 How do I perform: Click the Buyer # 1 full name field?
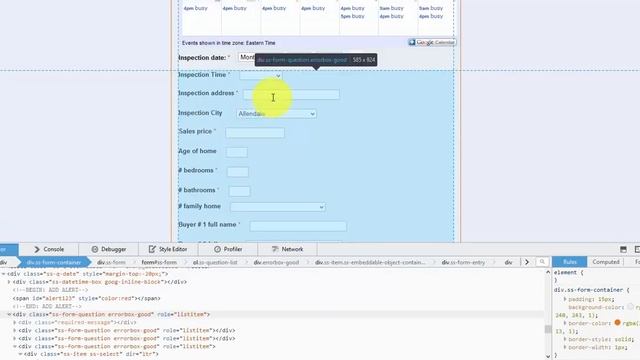298,226
